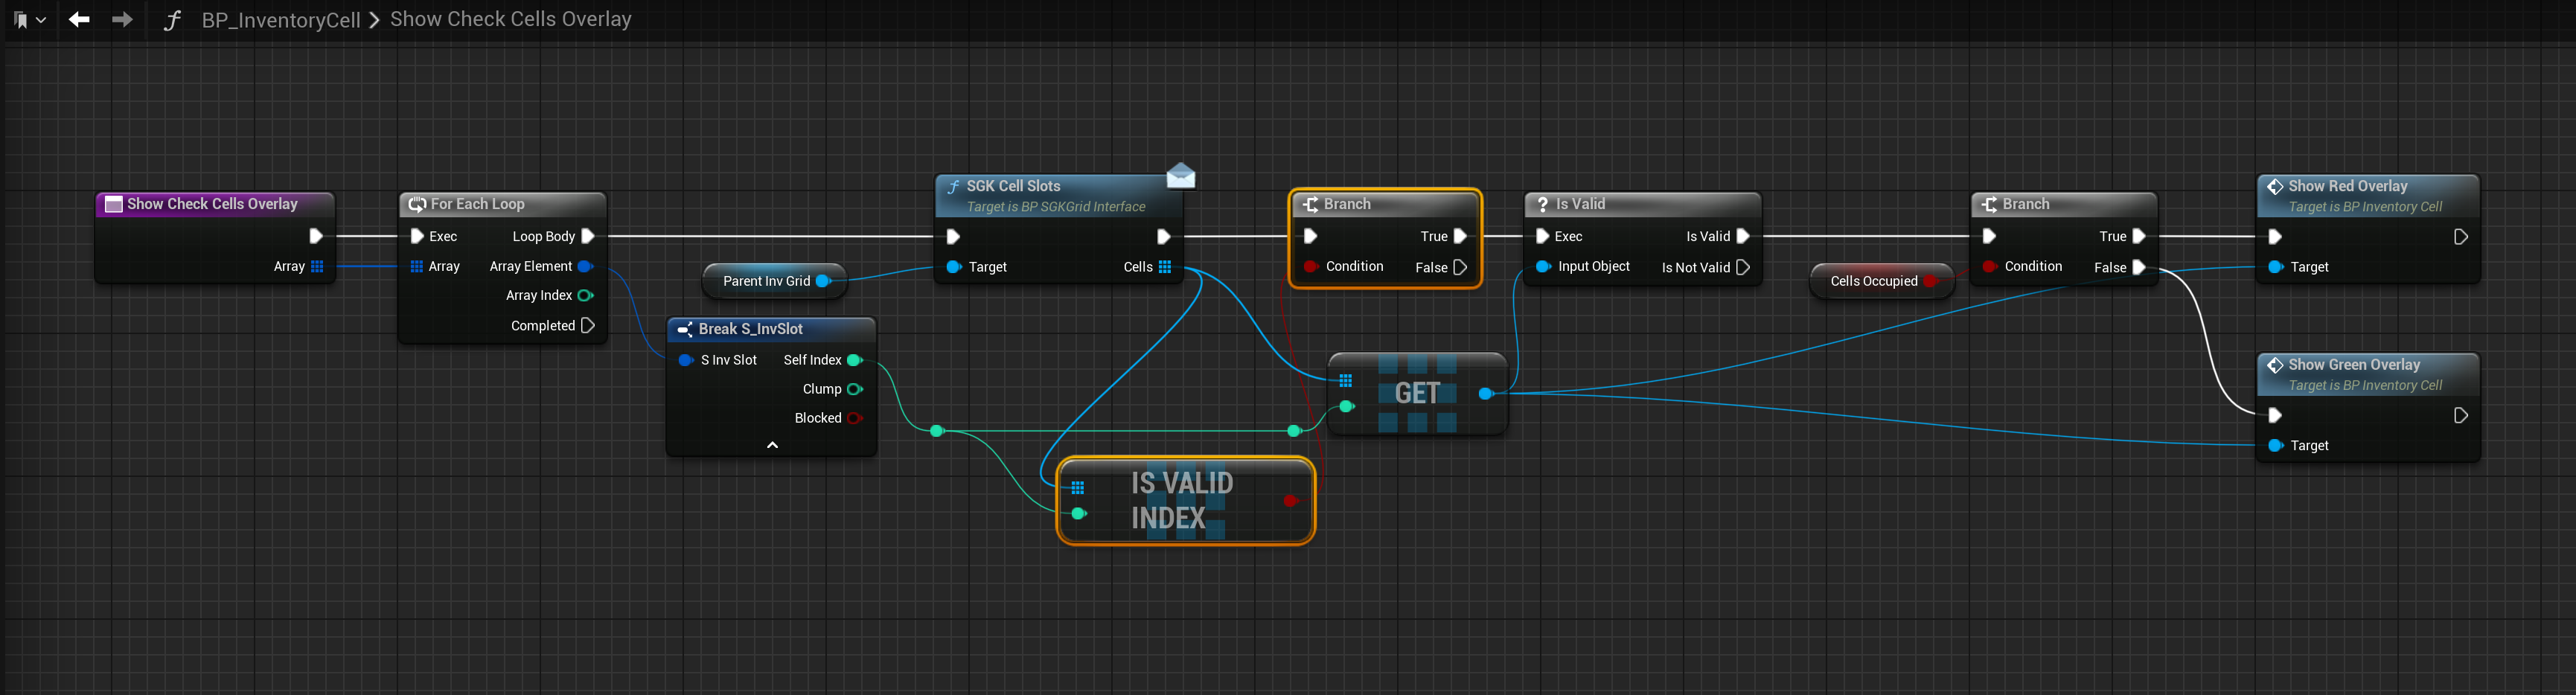2576x695 pixels.
Task: Click the Is Not Valid exec output pin
Action: (x=1743, y=267)
